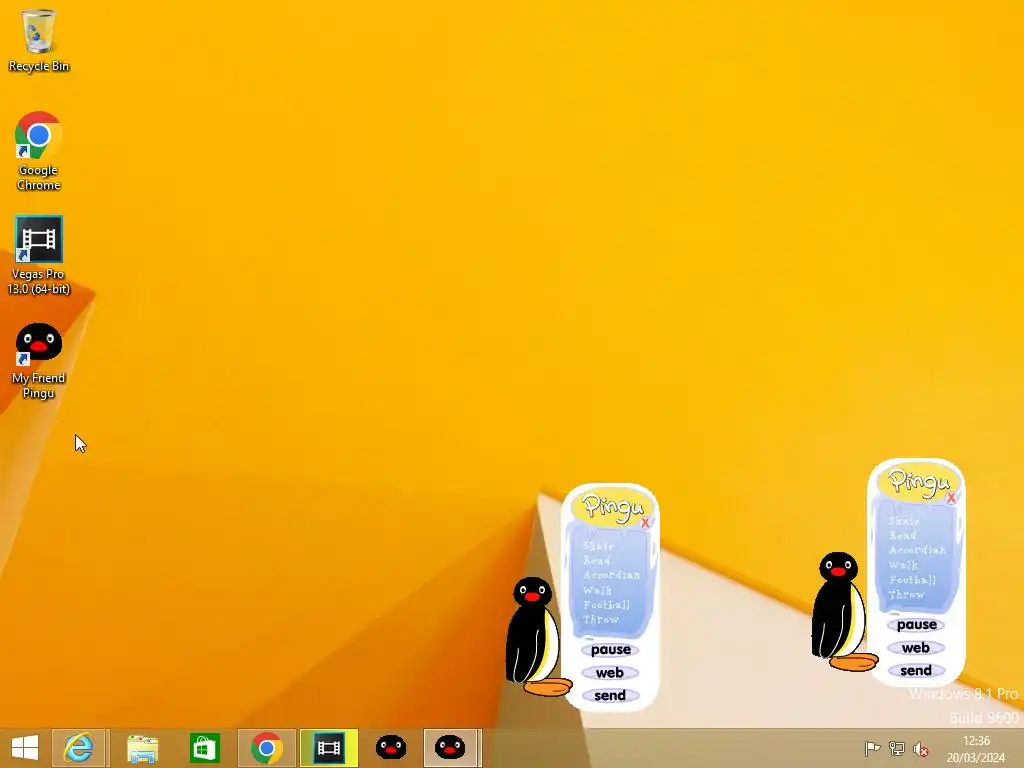The width and height of the screenshot is (1024, 768).
Task: Choose Walk in the right Pingu panel
Action: [x=903, y=565]
